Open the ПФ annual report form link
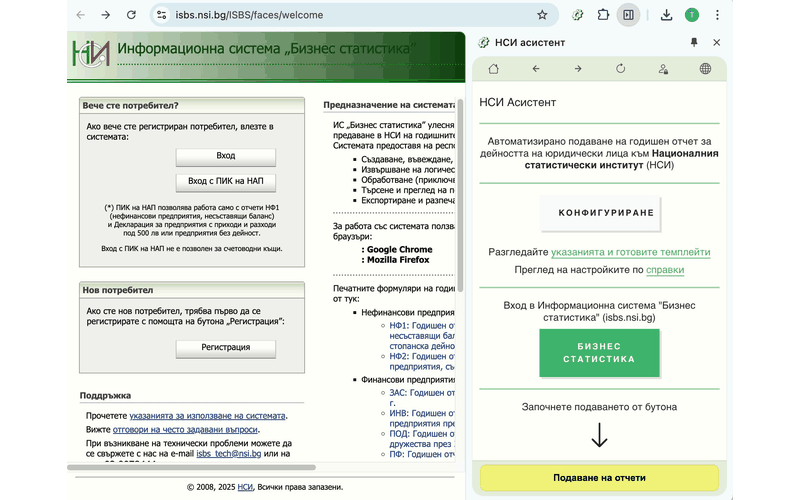 pyautogui.click(x=421, y=454)
